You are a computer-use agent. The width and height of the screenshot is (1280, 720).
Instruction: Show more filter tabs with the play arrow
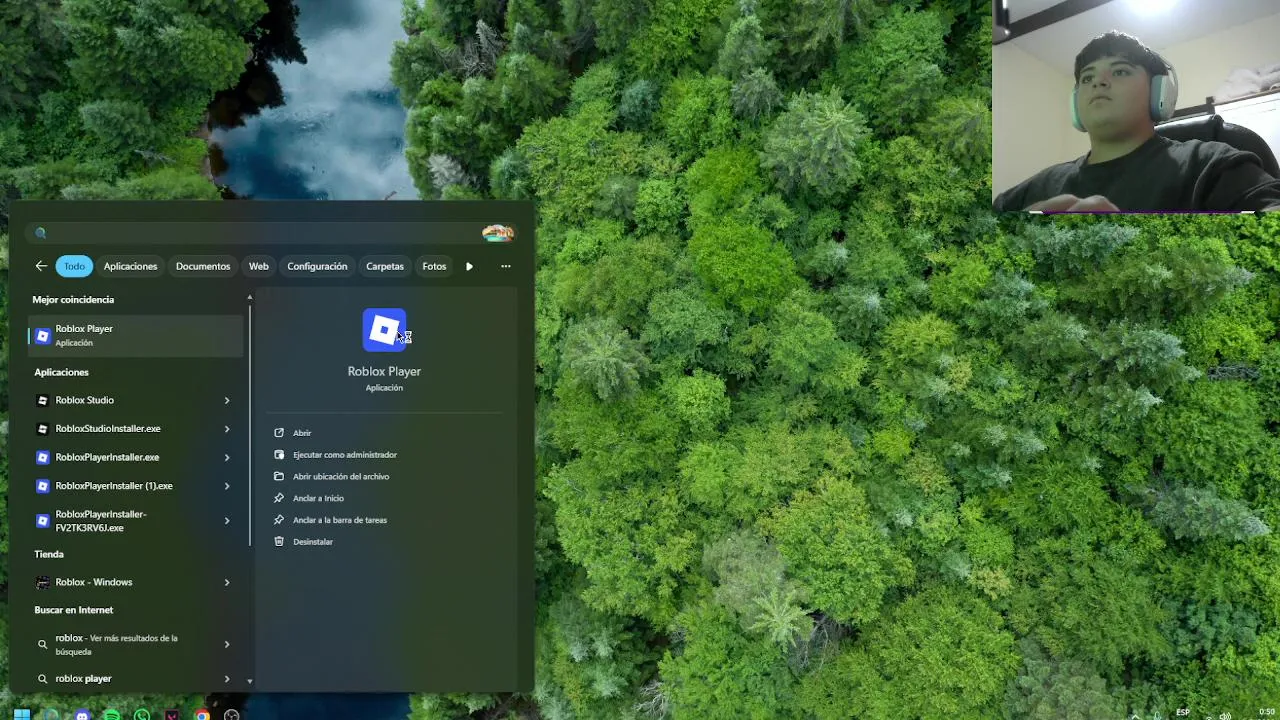(469, 266)
